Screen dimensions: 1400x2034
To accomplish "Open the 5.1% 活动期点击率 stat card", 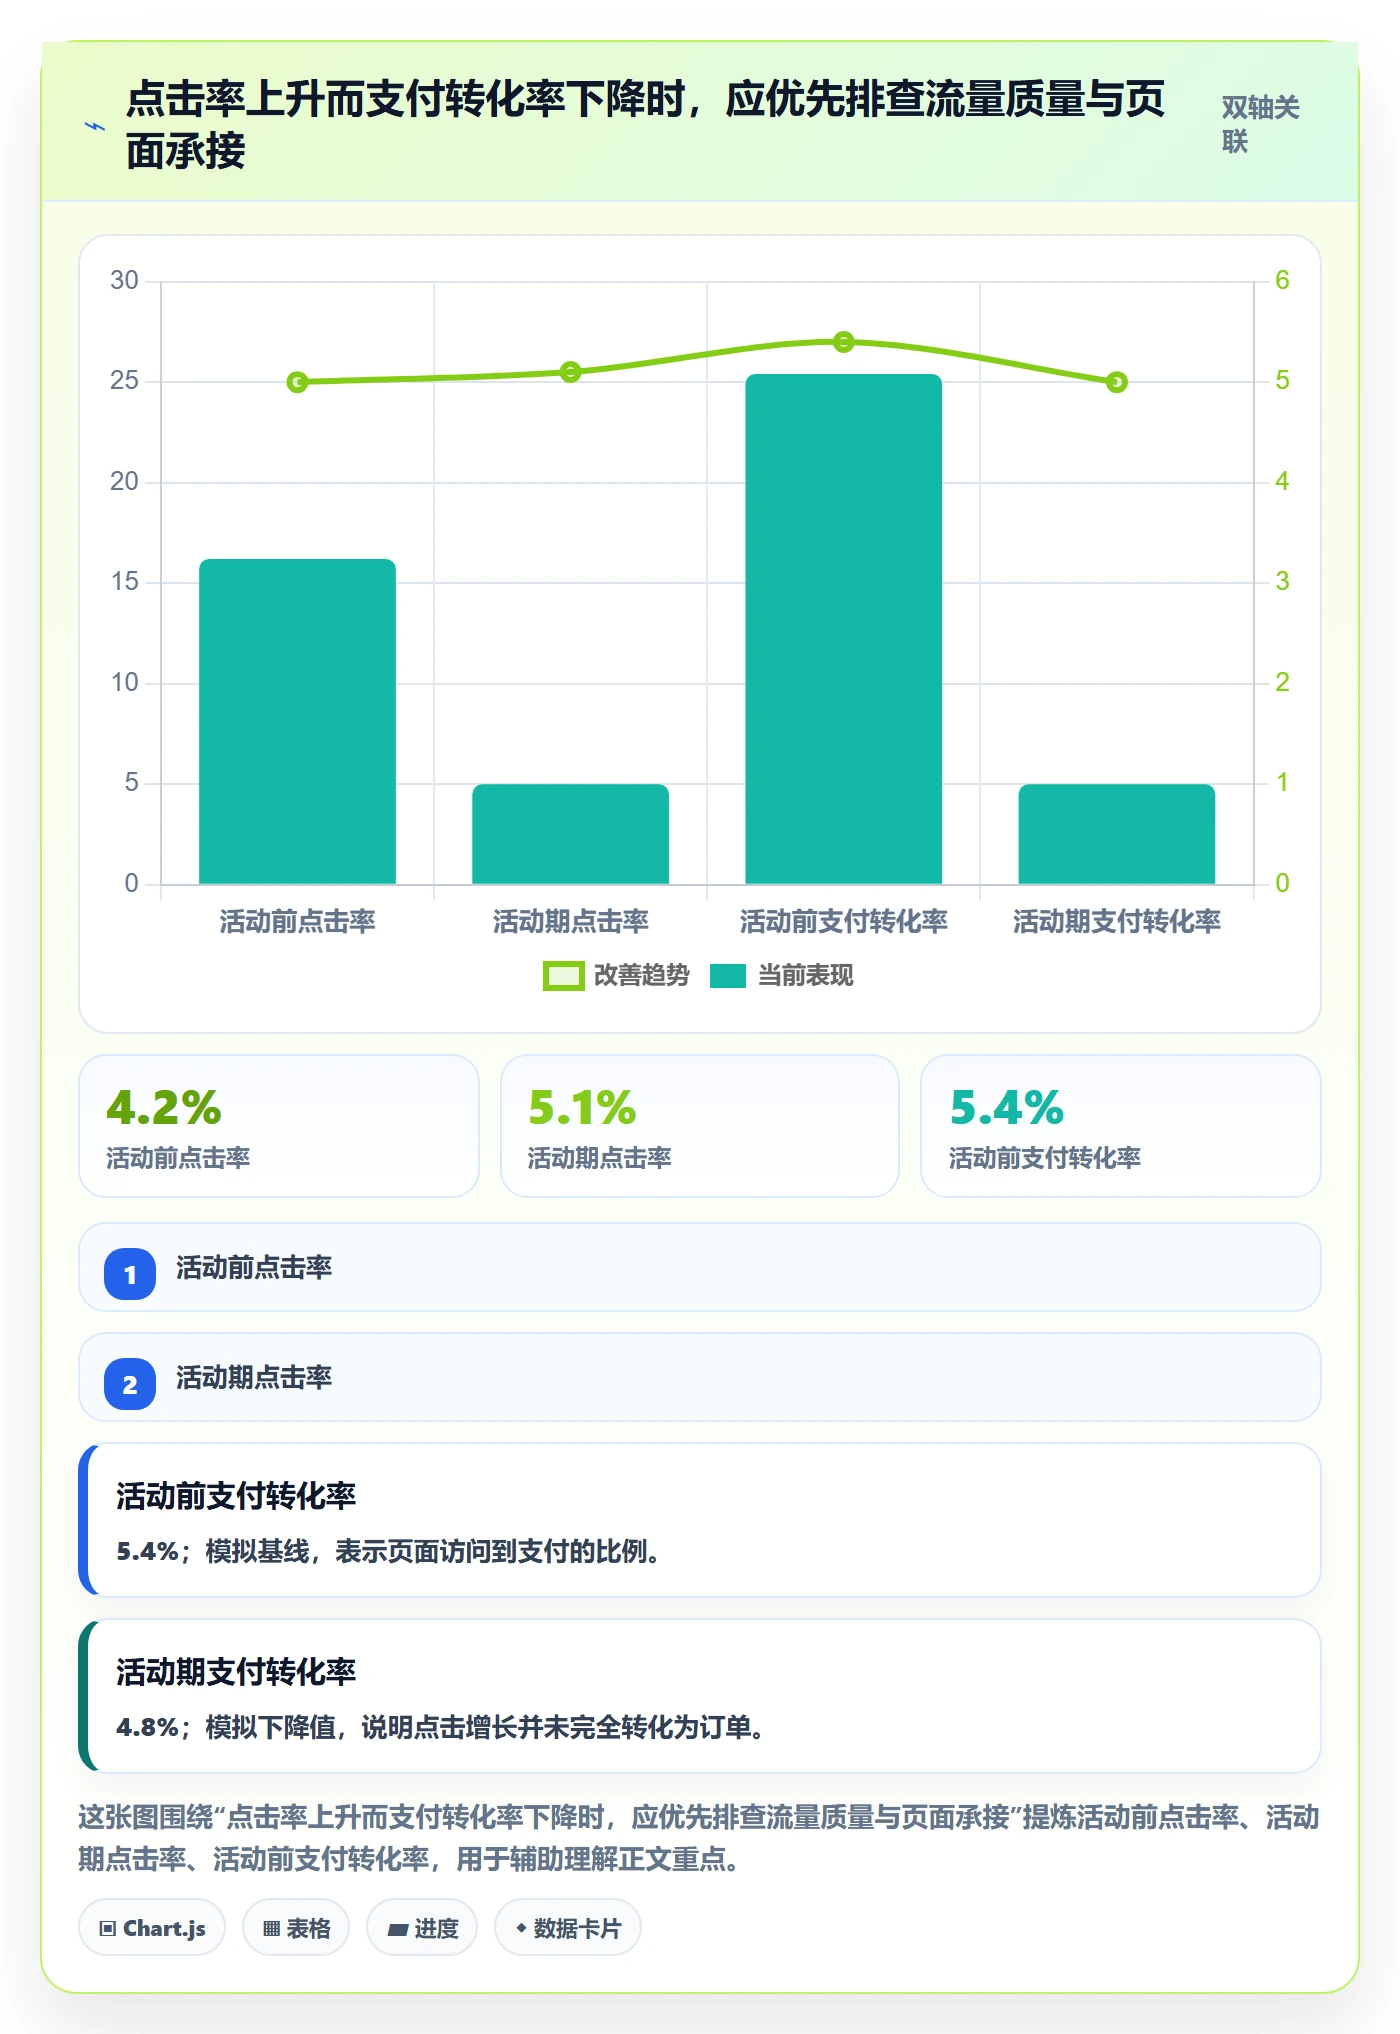I will tap(699, 1126).
